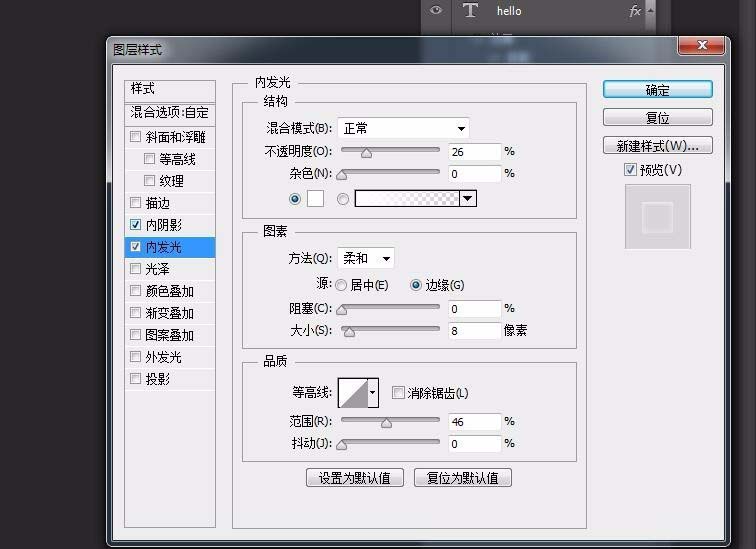Open the 描边 settings label
The image size is (756, 549).
click(x=158, y=203)
